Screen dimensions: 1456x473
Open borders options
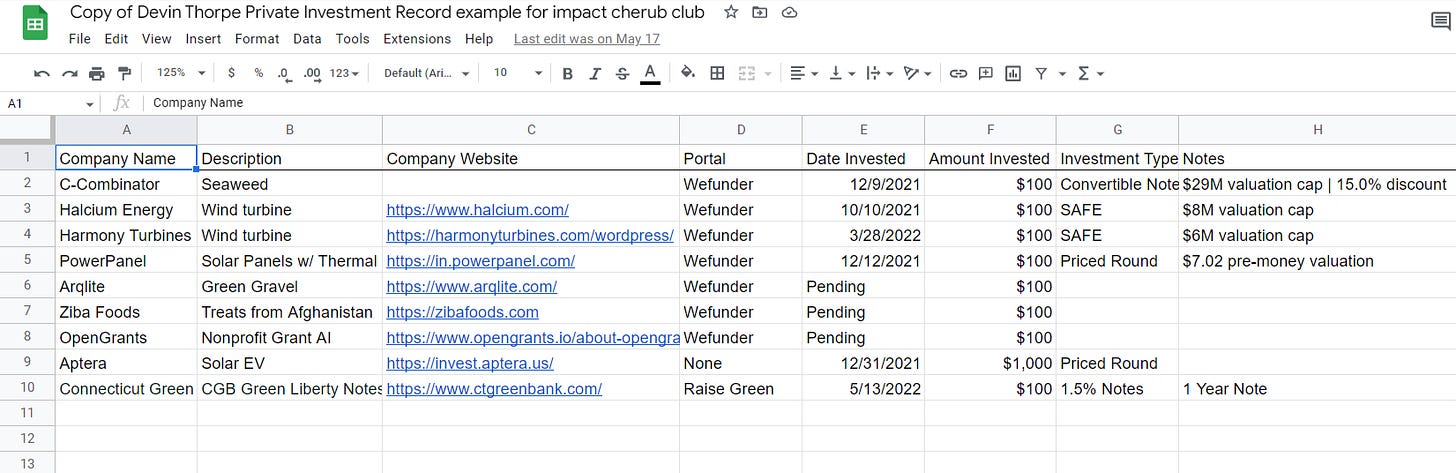pyautogui.click(x=717, y=73)
